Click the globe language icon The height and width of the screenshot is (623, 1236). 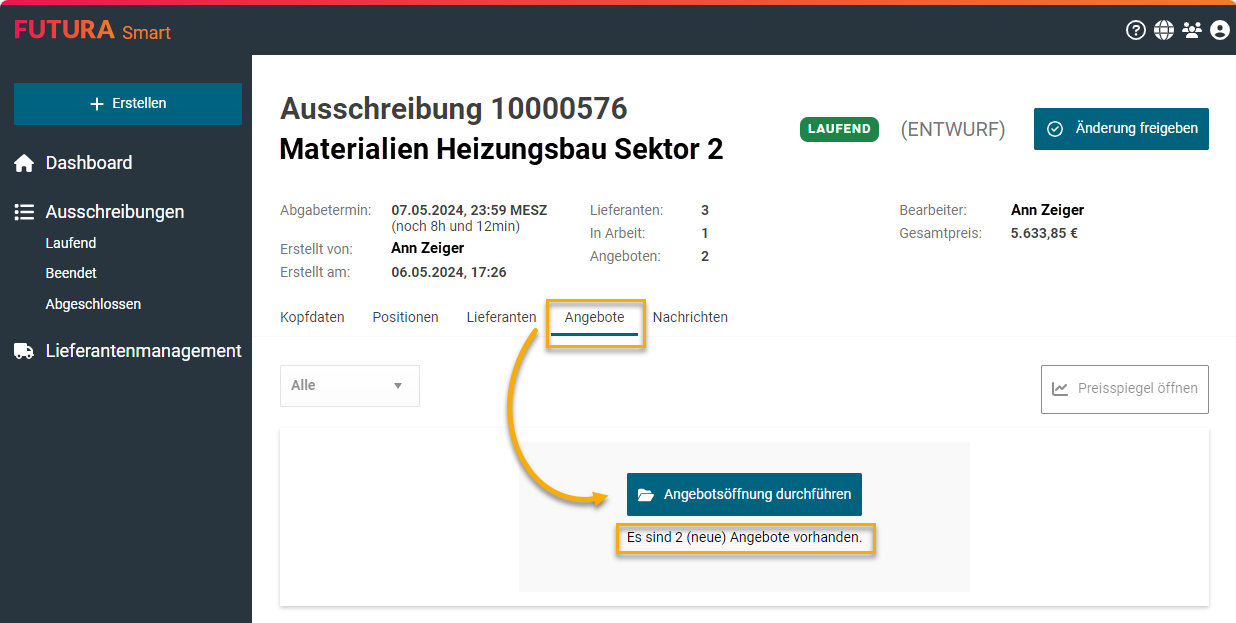click(1163, 30)
